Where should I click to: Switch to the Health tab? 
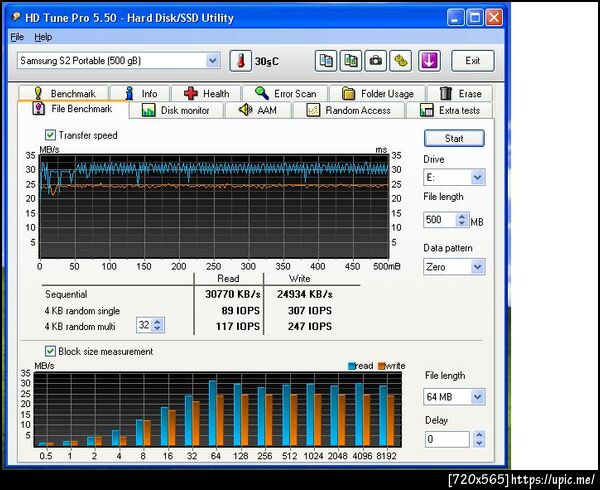coord(206,93)
